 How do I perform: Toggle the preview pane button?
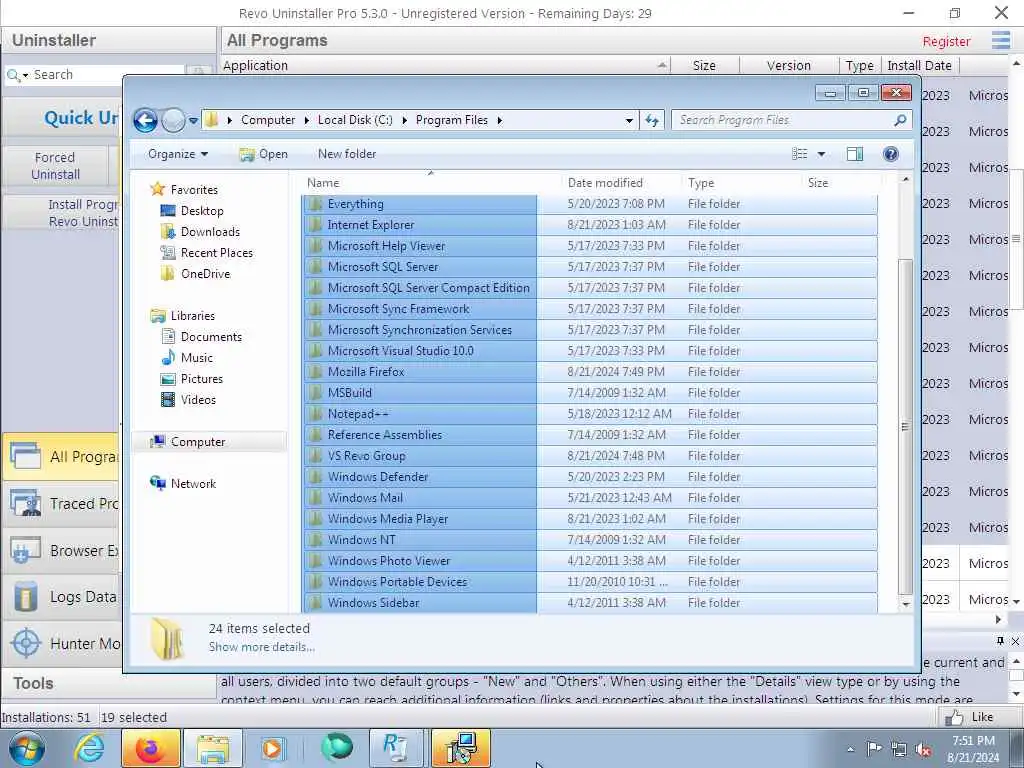(855, 154)
